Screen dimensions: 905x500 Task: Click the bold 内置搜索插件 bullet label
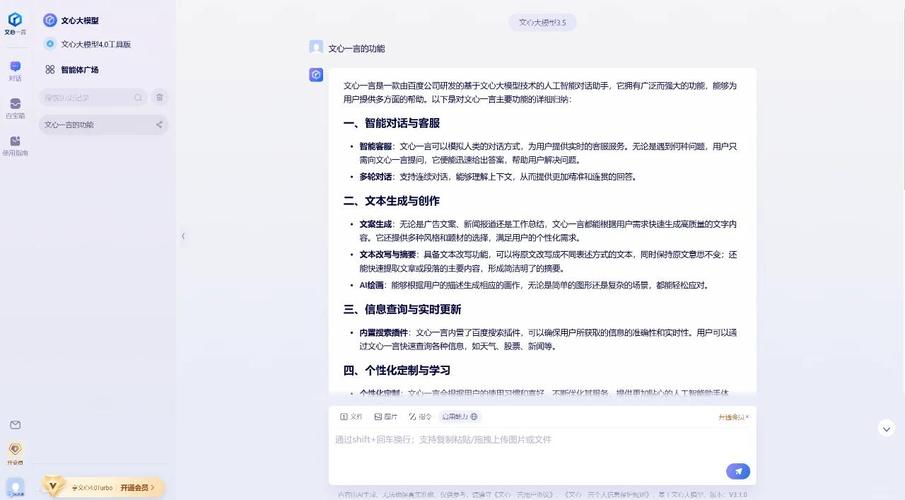tap(383, 333)
